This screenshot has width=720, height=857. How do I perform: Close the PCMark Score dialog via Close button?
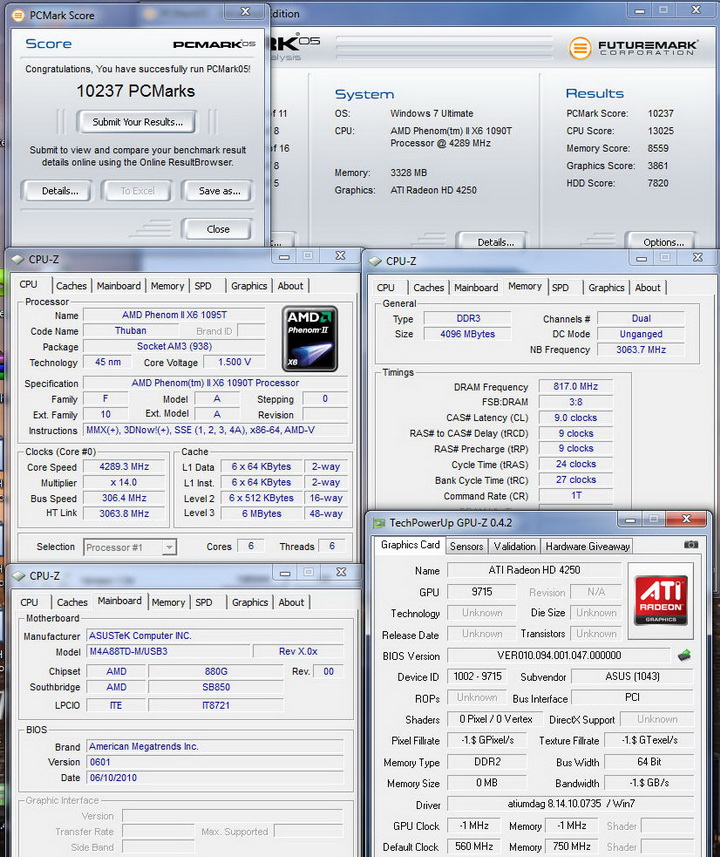(218, 229)
